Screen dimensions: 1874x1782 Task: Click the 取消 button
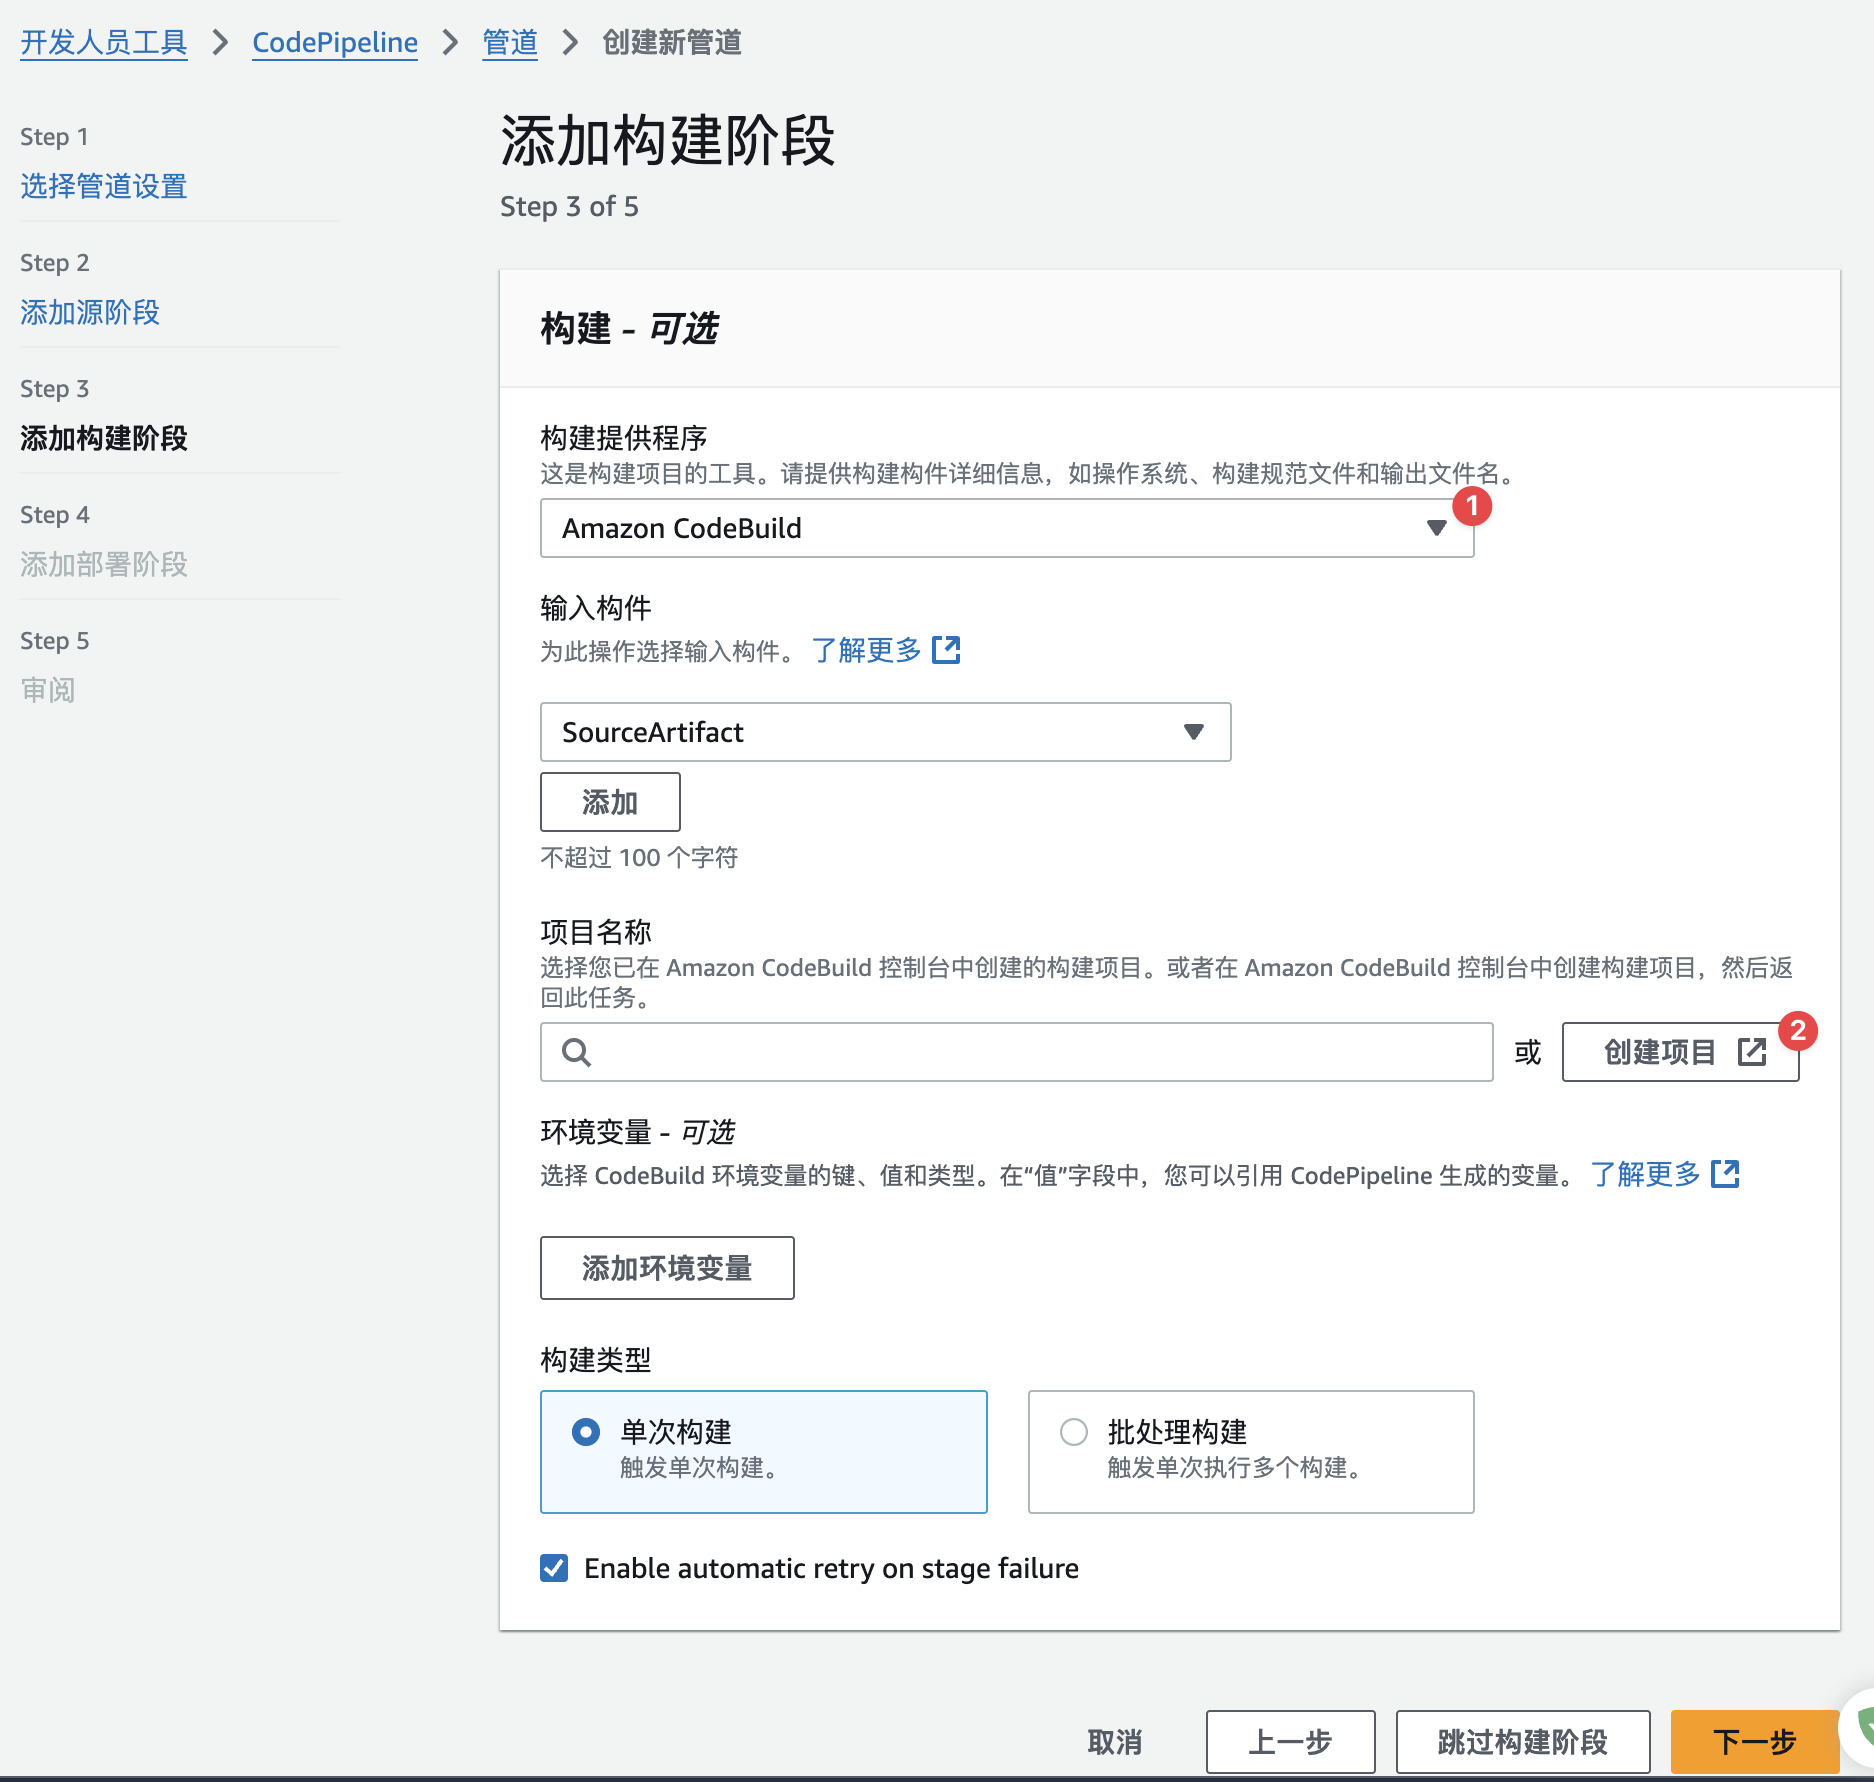[1115, 1742]
